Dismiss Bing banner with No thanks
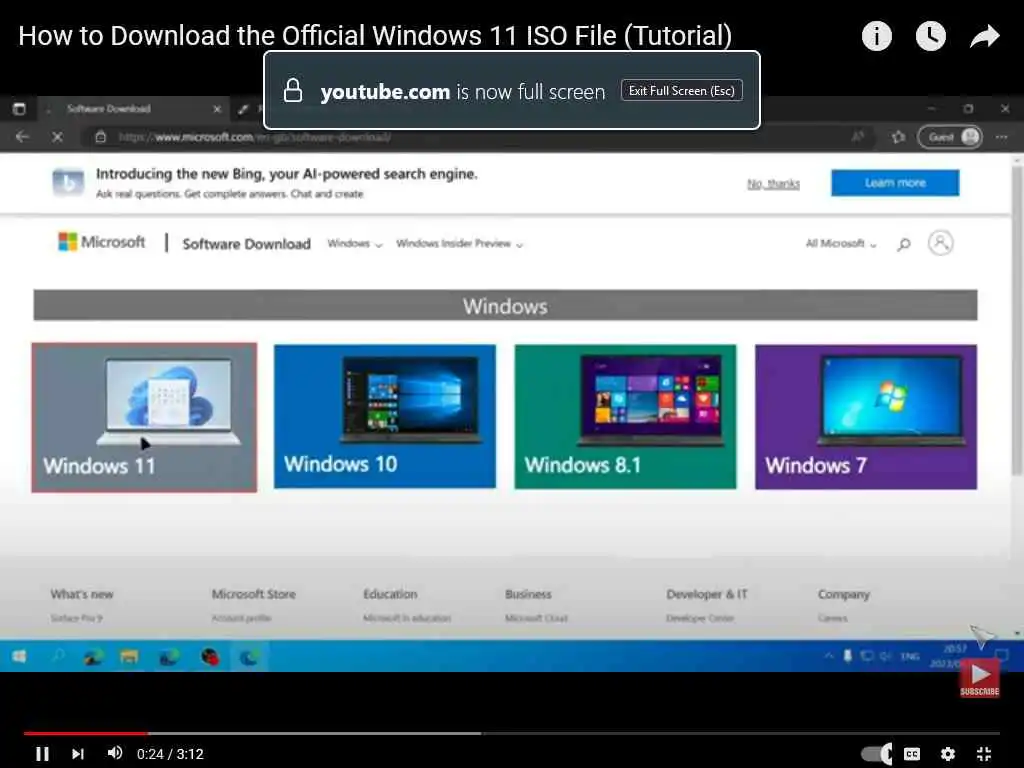 [x=773, y=184]
